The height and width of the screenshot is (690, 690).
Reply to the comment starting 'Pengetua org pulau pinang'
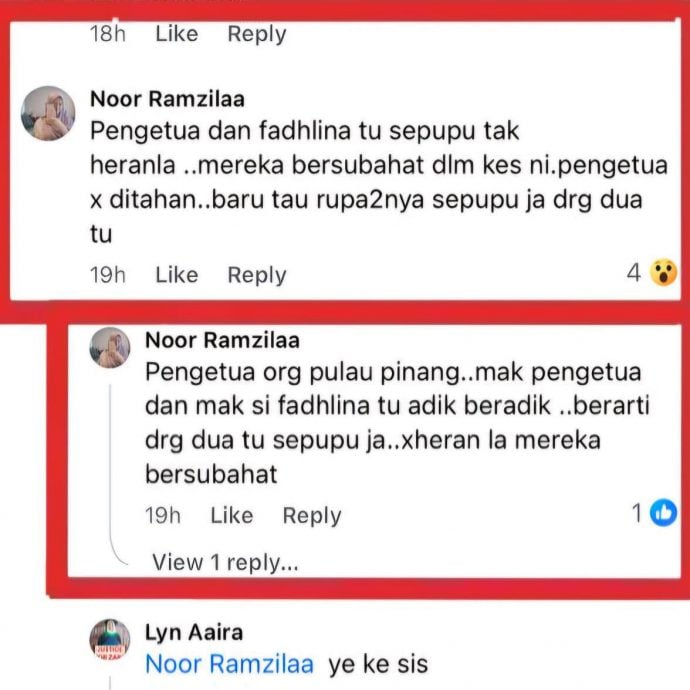[x=312, y=516]
